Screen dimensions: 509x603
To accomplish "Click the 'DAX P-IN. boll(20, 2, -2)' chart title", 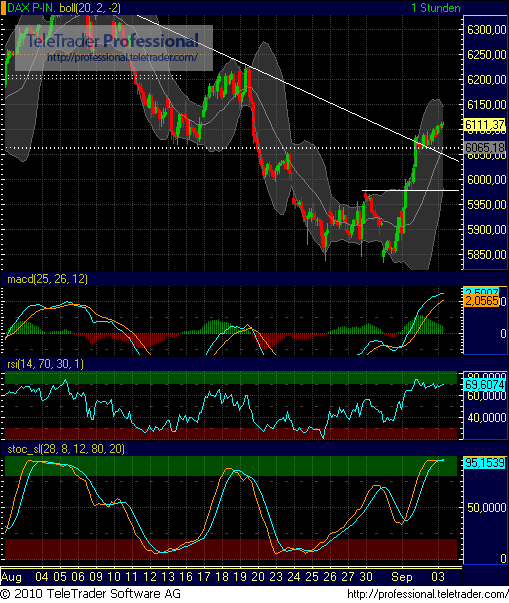I will click(64, 8).
